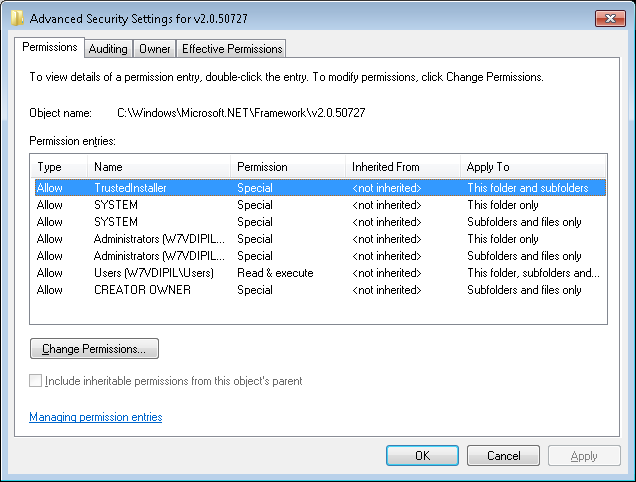Click the Cancel button

(503, 456)
